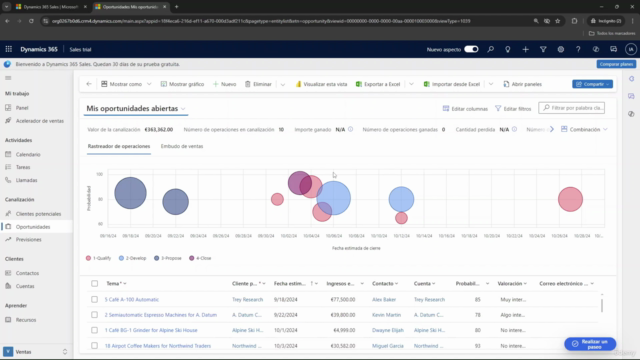
Task: Click Realizar un paseo button
Action: click(590, 344)
